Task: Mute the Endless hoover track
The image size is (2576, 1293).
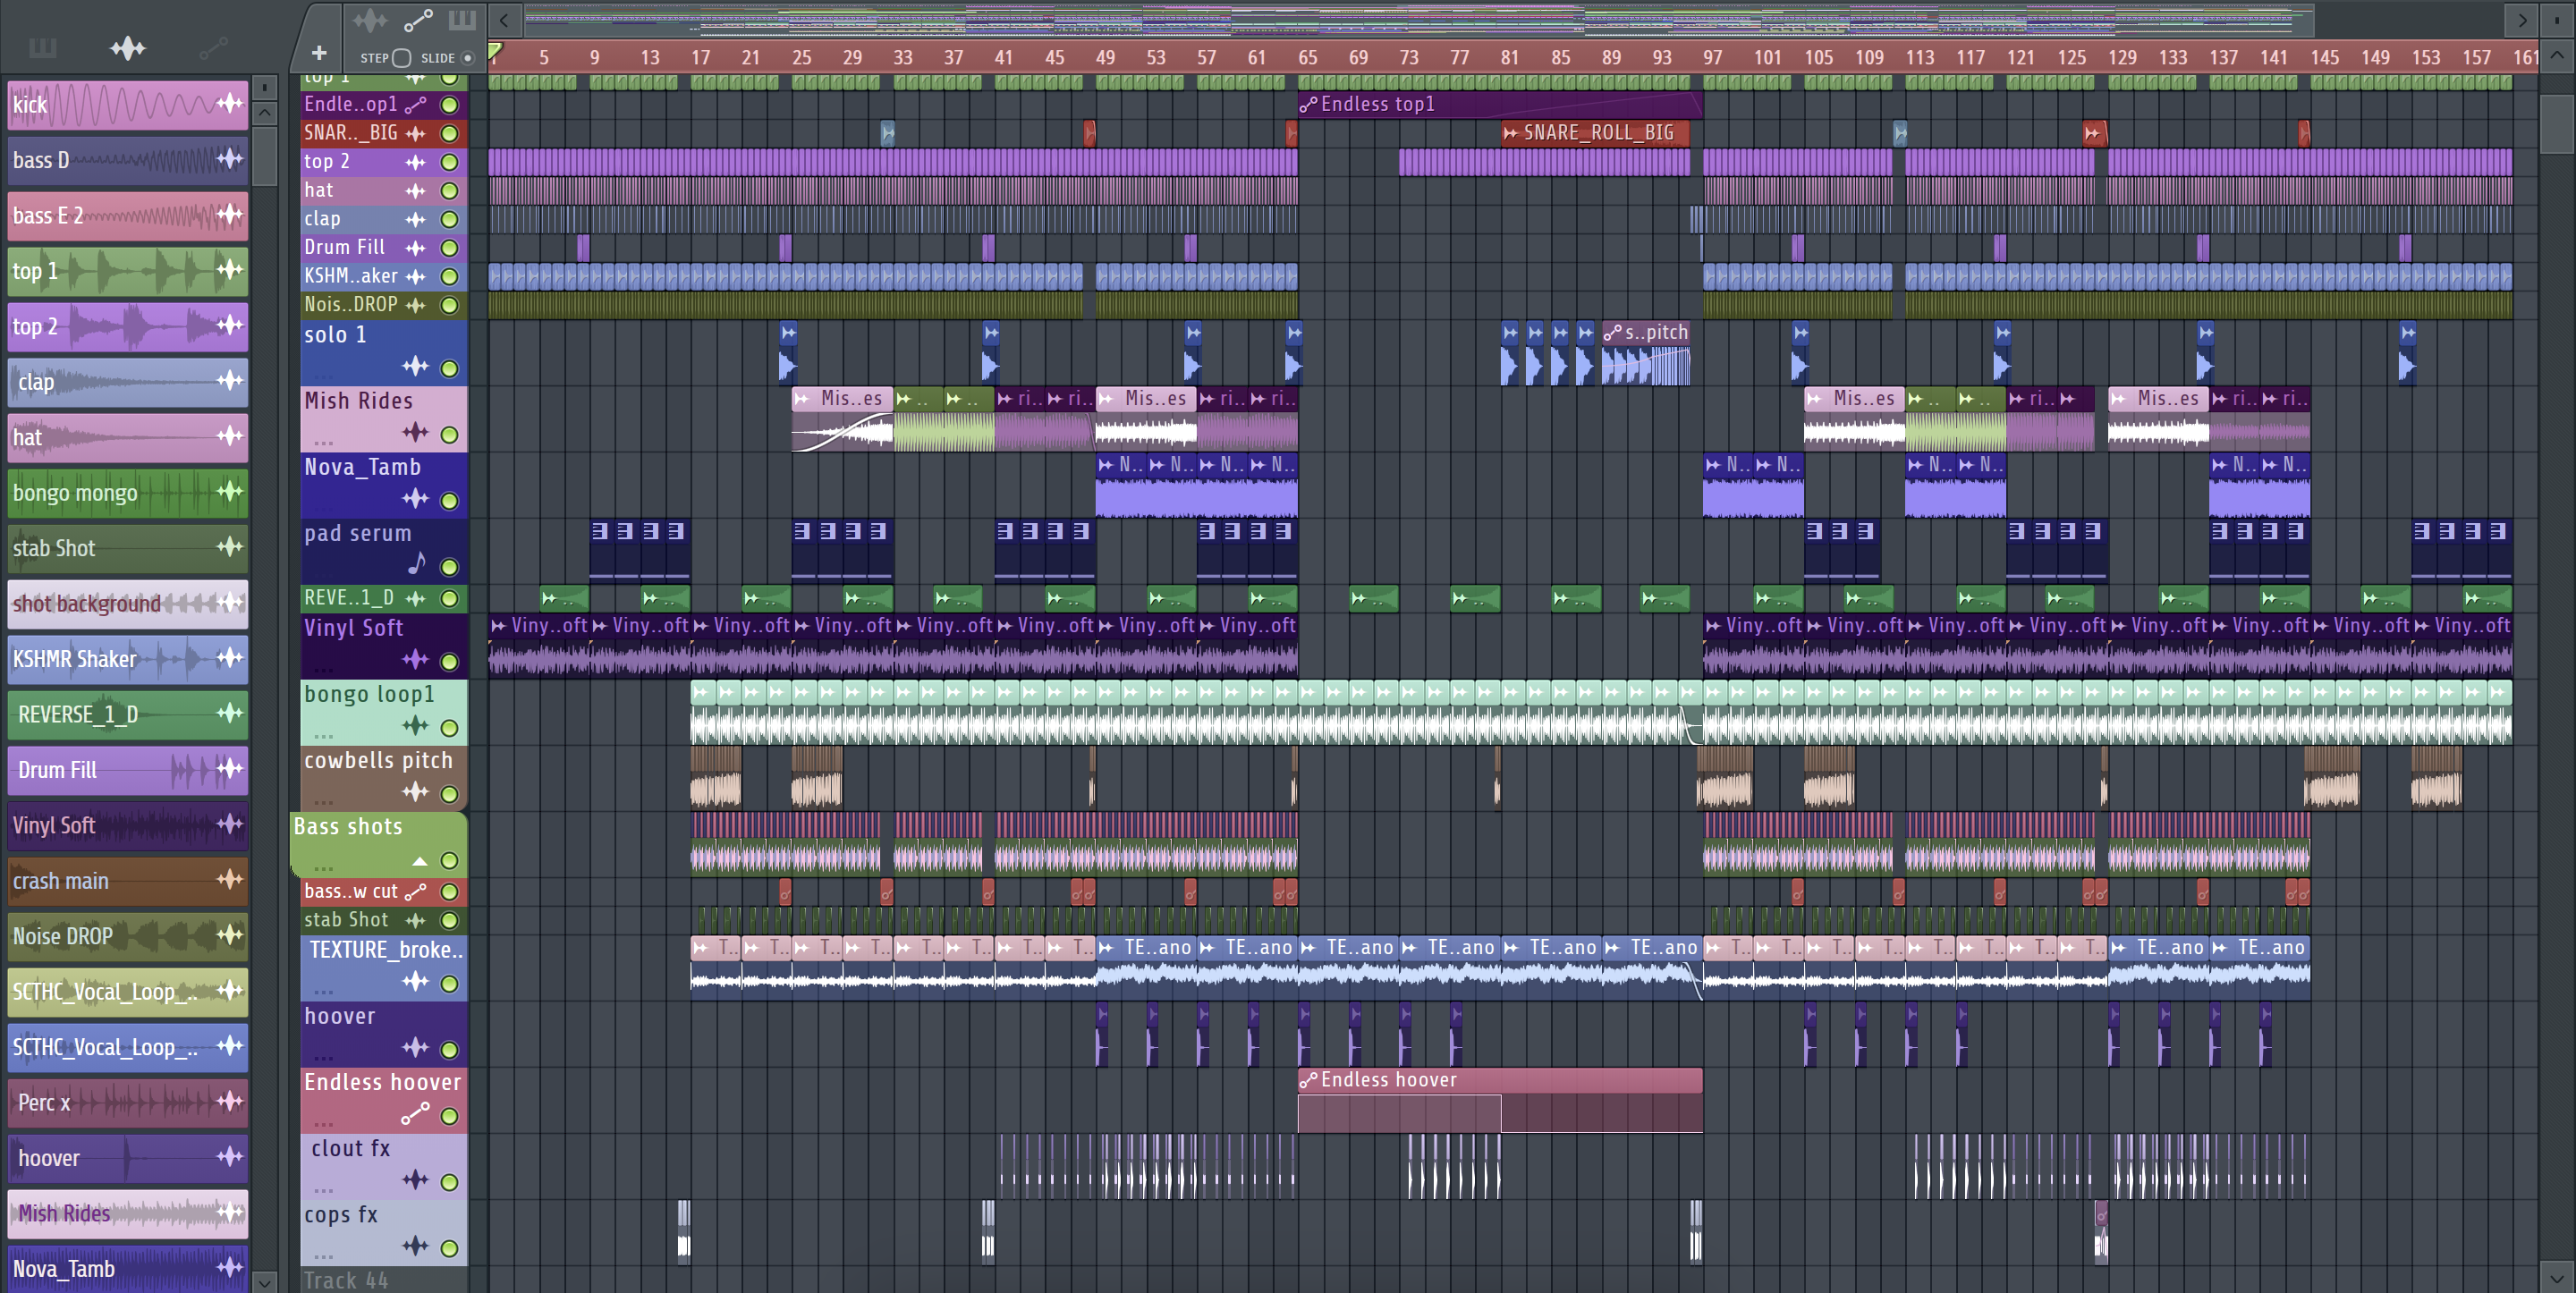Action: (x=450, y=1116)
